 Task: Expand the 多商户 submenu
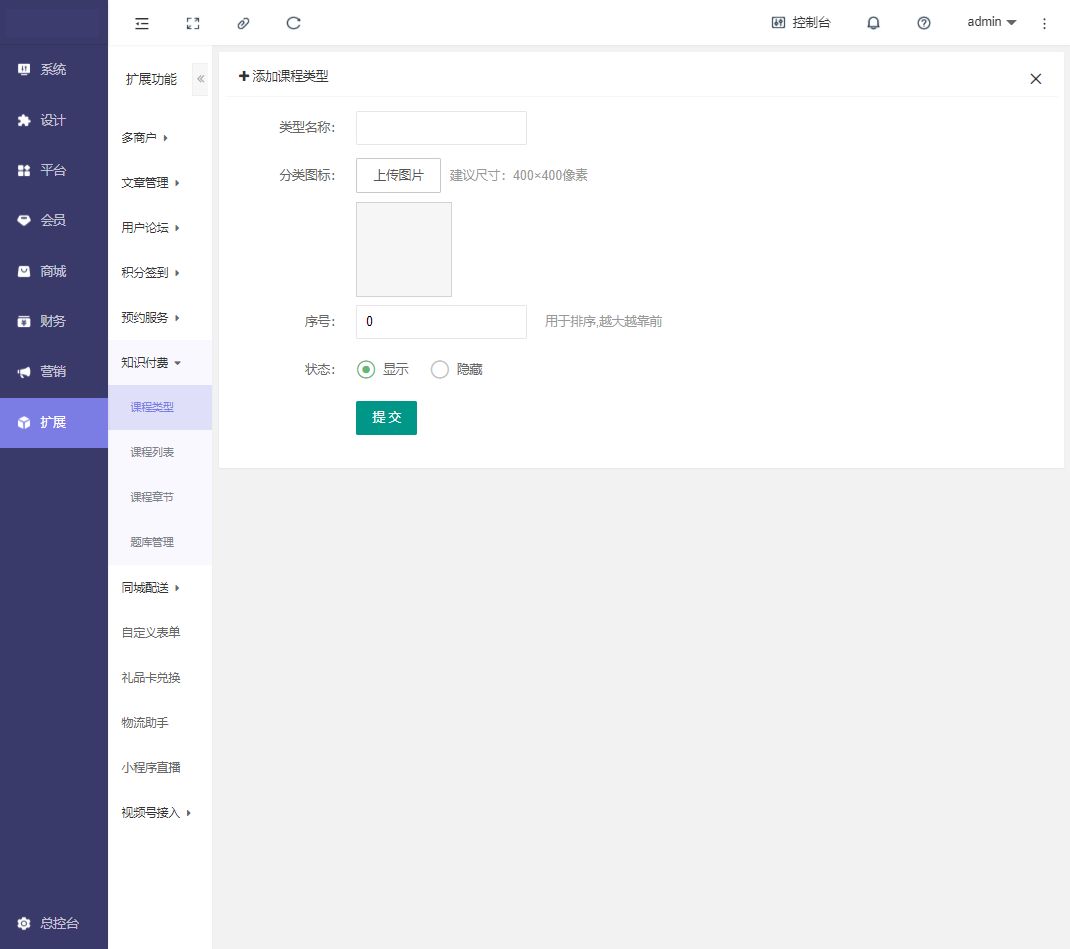click(144, 138)
